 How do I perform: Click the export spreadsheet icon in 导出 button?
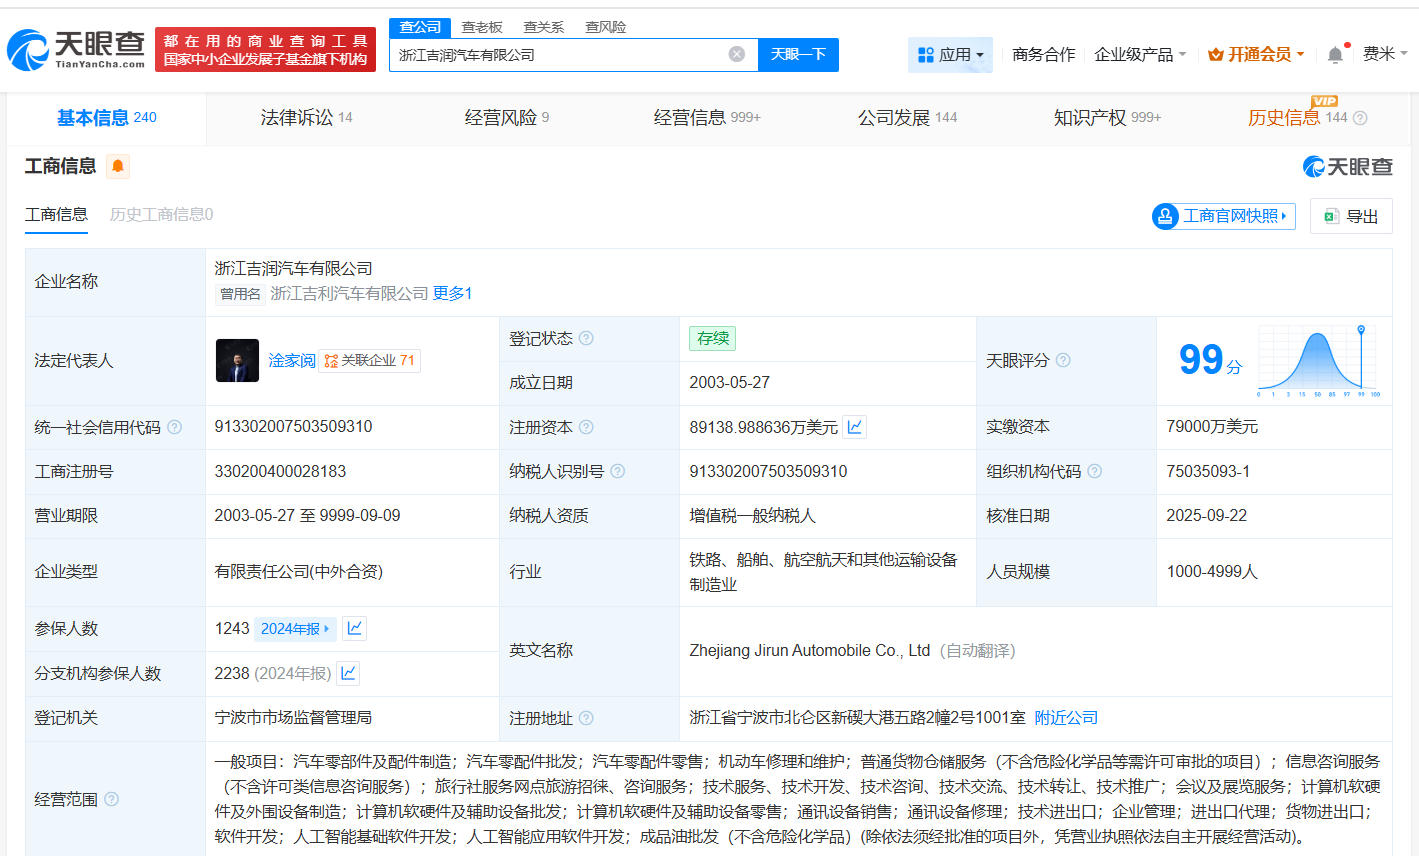(1331, 216)
